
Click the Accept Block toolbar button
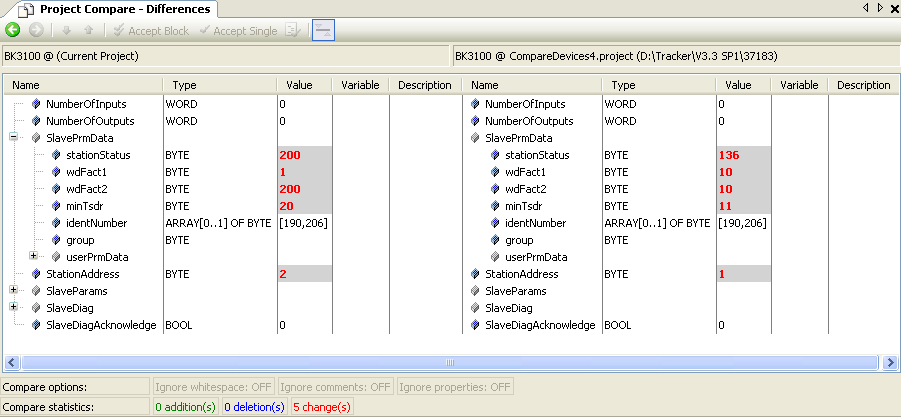click(x=151, y=31)
